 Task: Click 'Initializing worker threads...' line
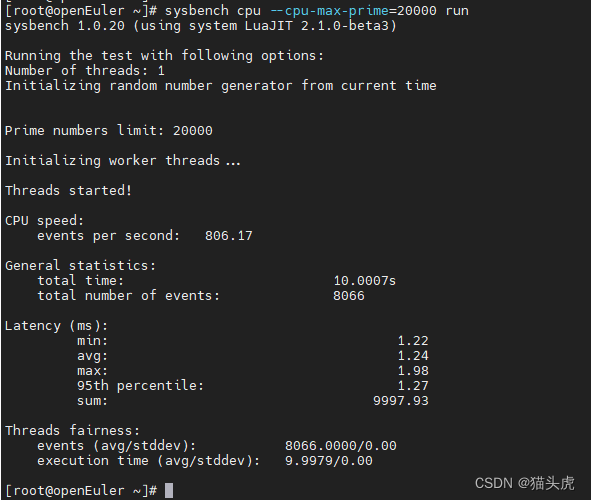click(x=122, y=161)
